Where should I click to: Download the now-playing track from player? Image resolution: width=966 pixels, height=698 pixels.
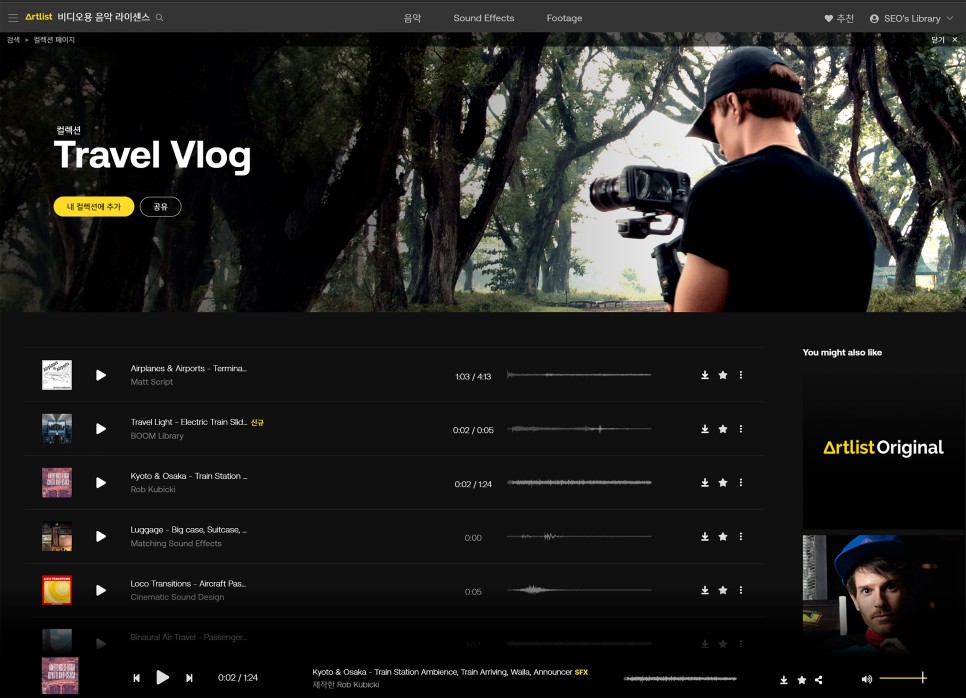pos(784,680)
